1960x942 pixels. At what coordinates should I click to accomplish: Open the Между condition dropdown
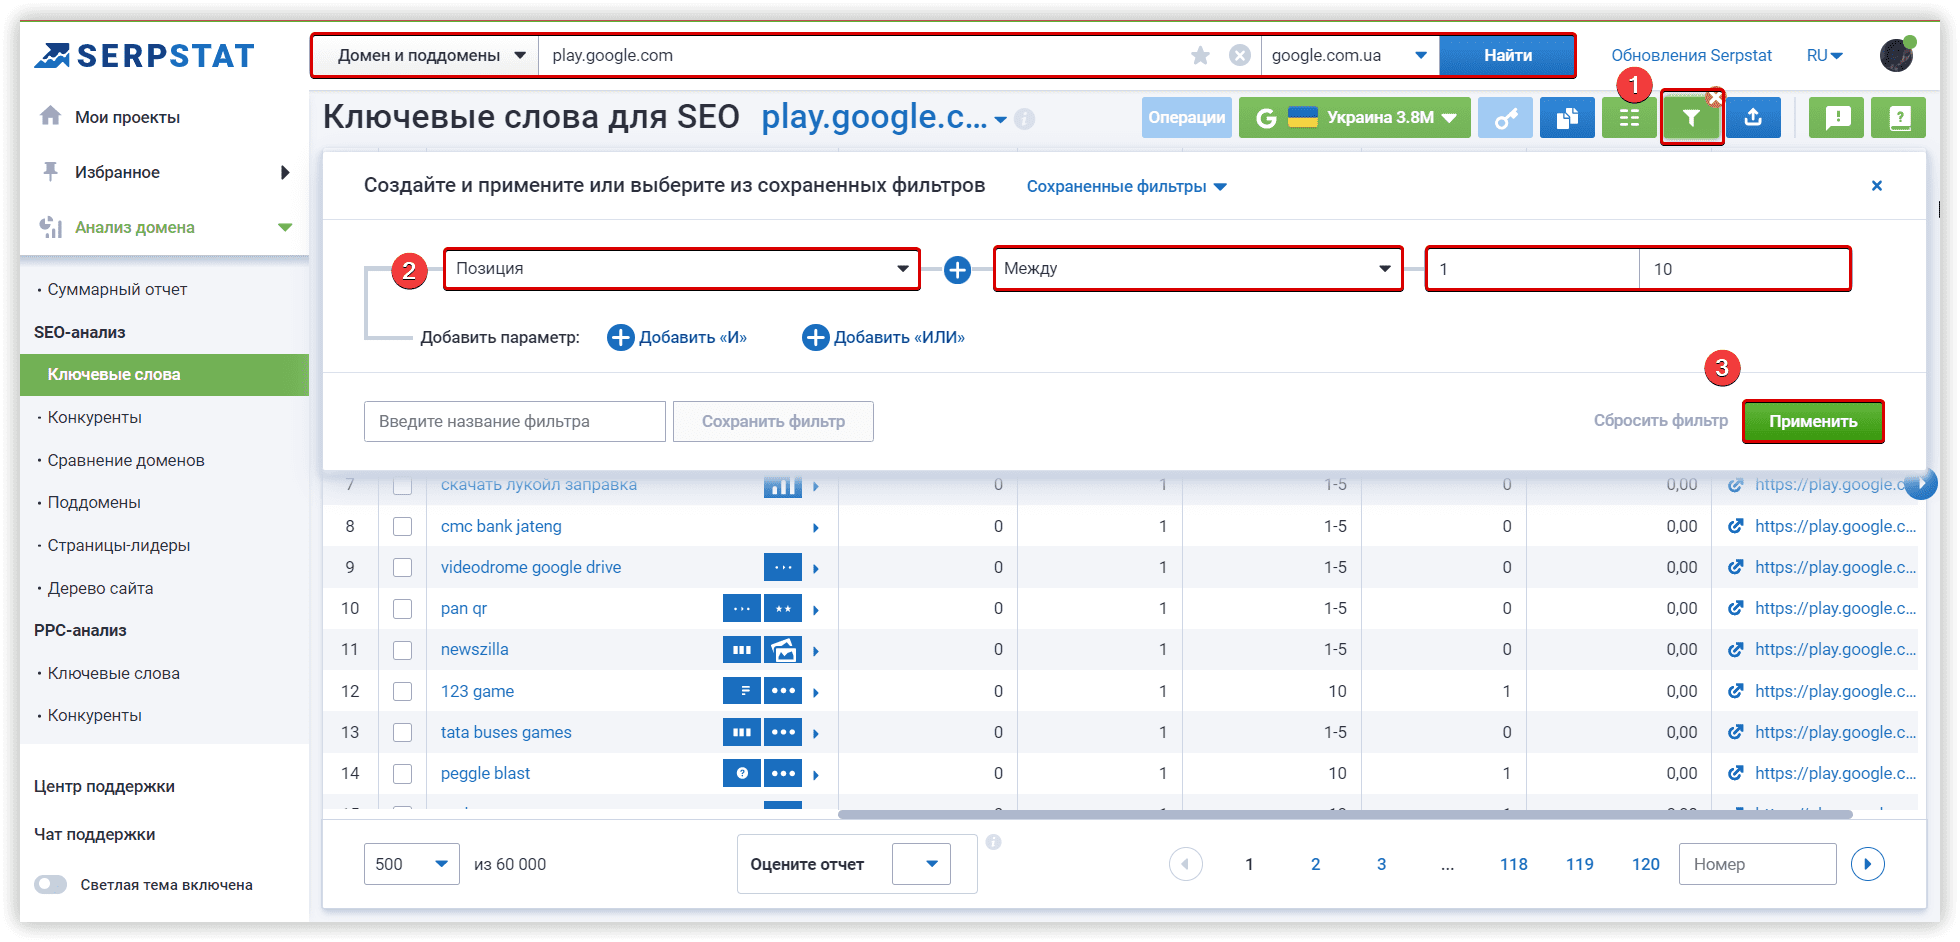coord(1198,269)
